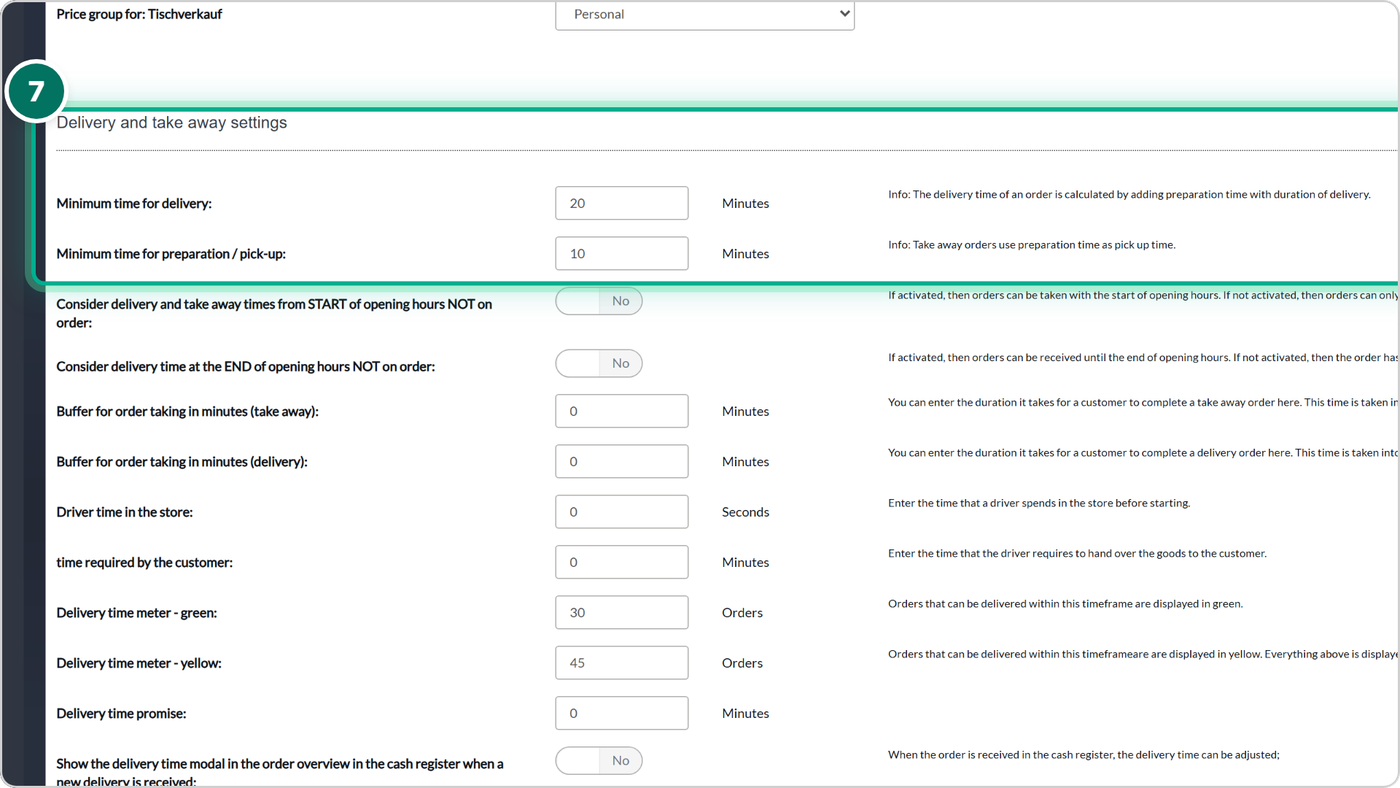Screen dimensions: 1400x788
Task: Focus the Driver time in the store field
Action: (622, 511)
